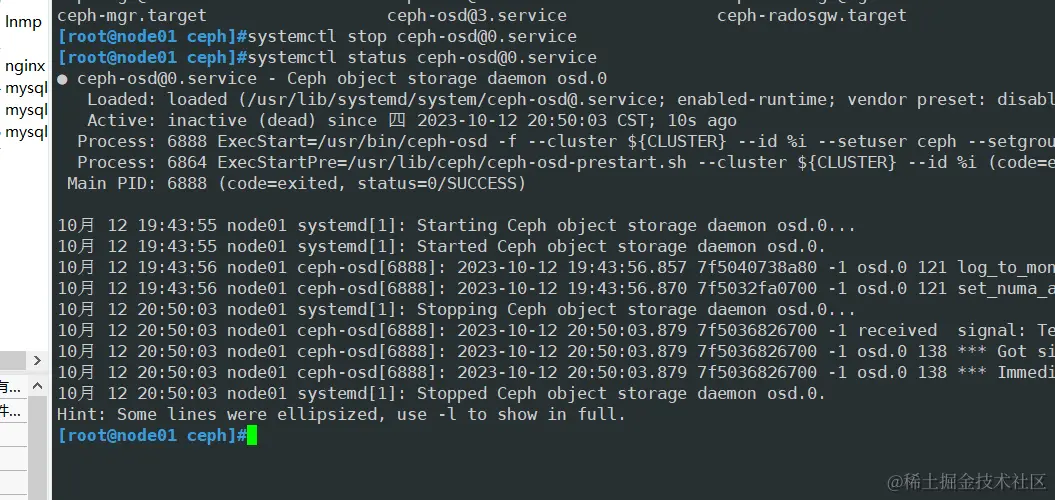The height and width of the screenshot is (500, 1055).
Task: Select the row starting with 有 in lower panel
Action: tap(10, 387)
